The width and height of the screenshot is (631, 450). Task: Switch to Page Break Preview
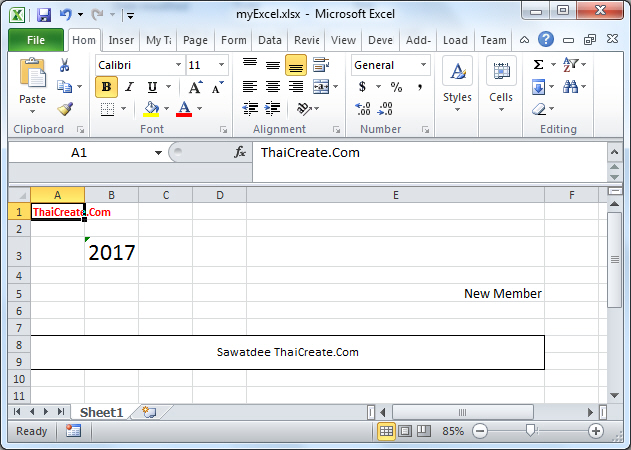423,431
